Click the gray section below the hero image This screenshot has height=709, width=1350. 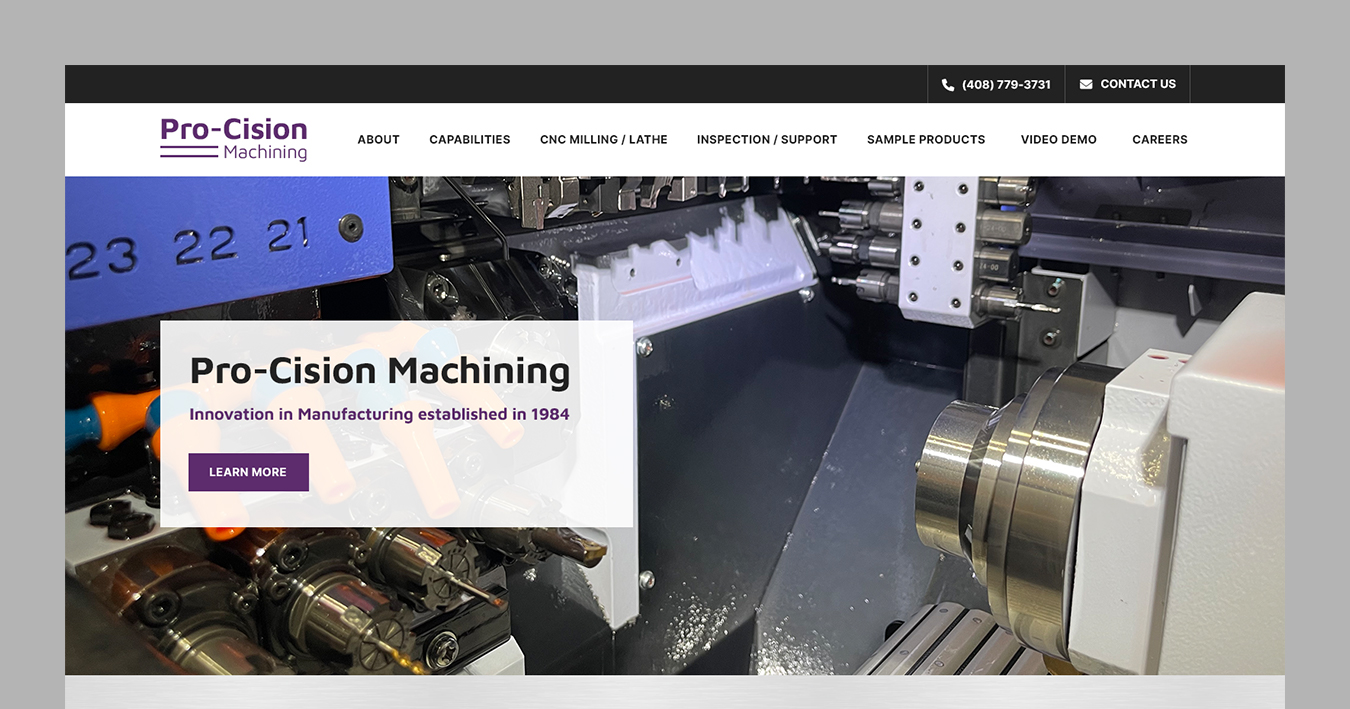point(675,695)
